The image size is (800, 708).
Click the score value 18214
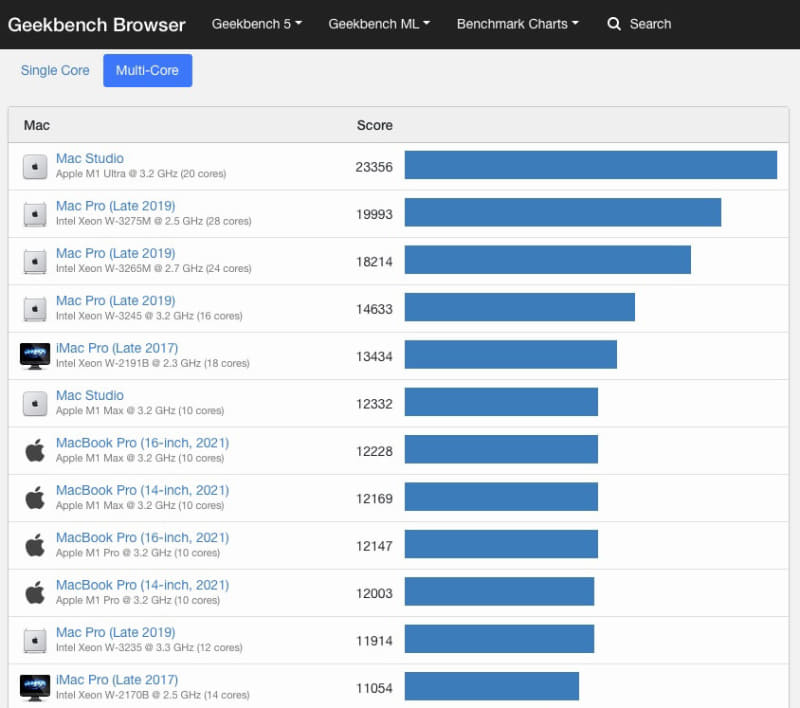coord(374,262)
